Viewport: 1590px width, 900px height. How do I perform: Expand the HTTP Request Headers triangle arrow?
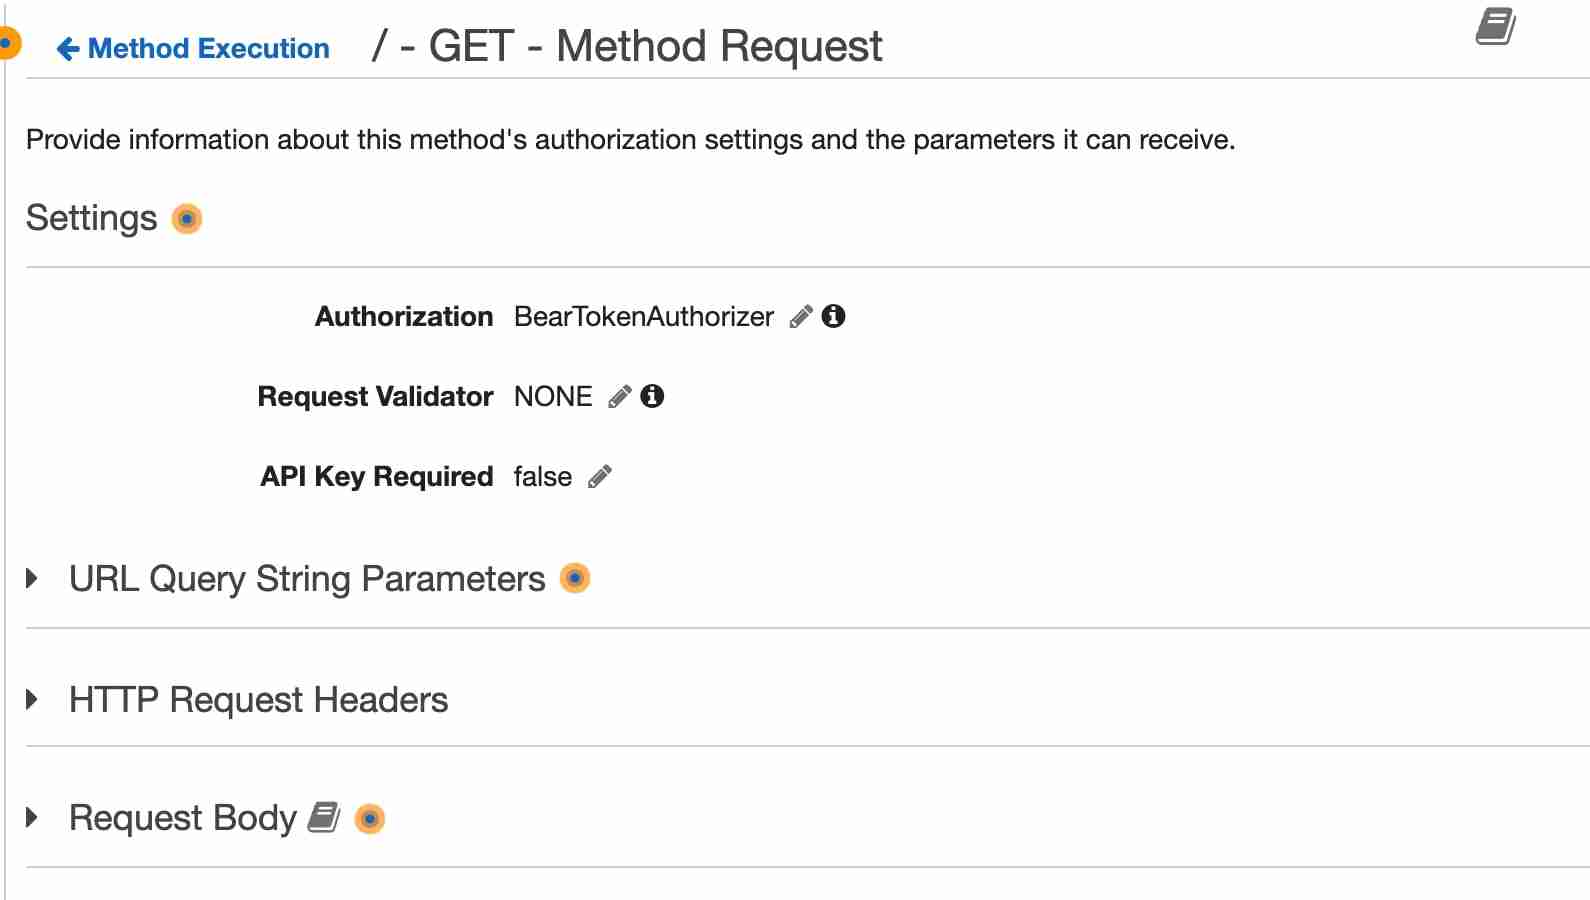[x=32, y=699]
